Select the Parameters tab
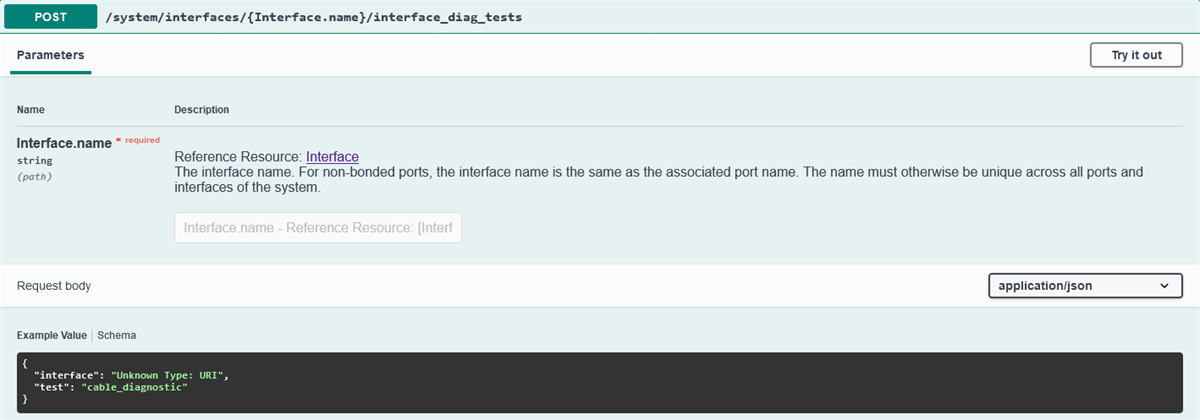Screen dimensions: 1200x420 click(x=51, y=55)
